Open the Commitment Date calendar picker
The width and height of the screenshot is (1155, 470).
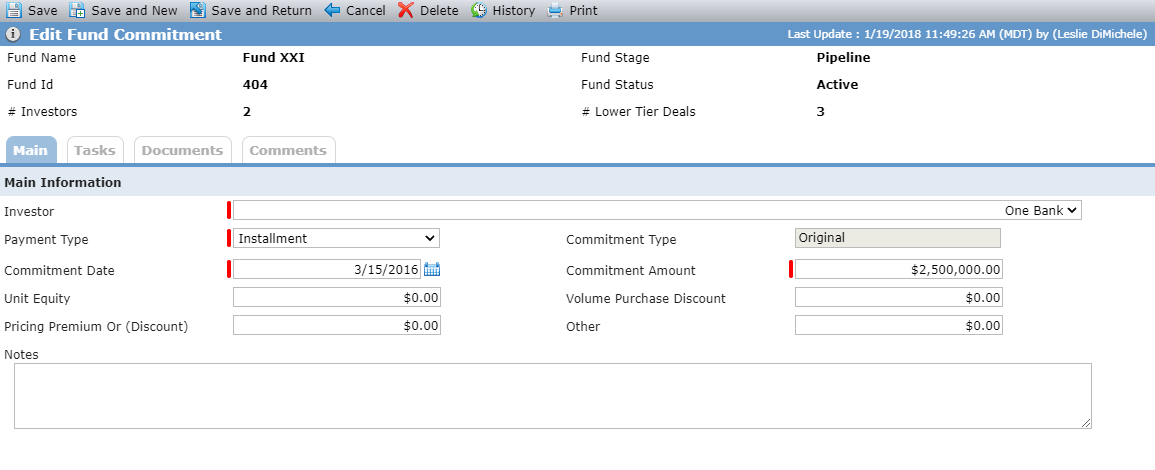click(x=432, y=269)
